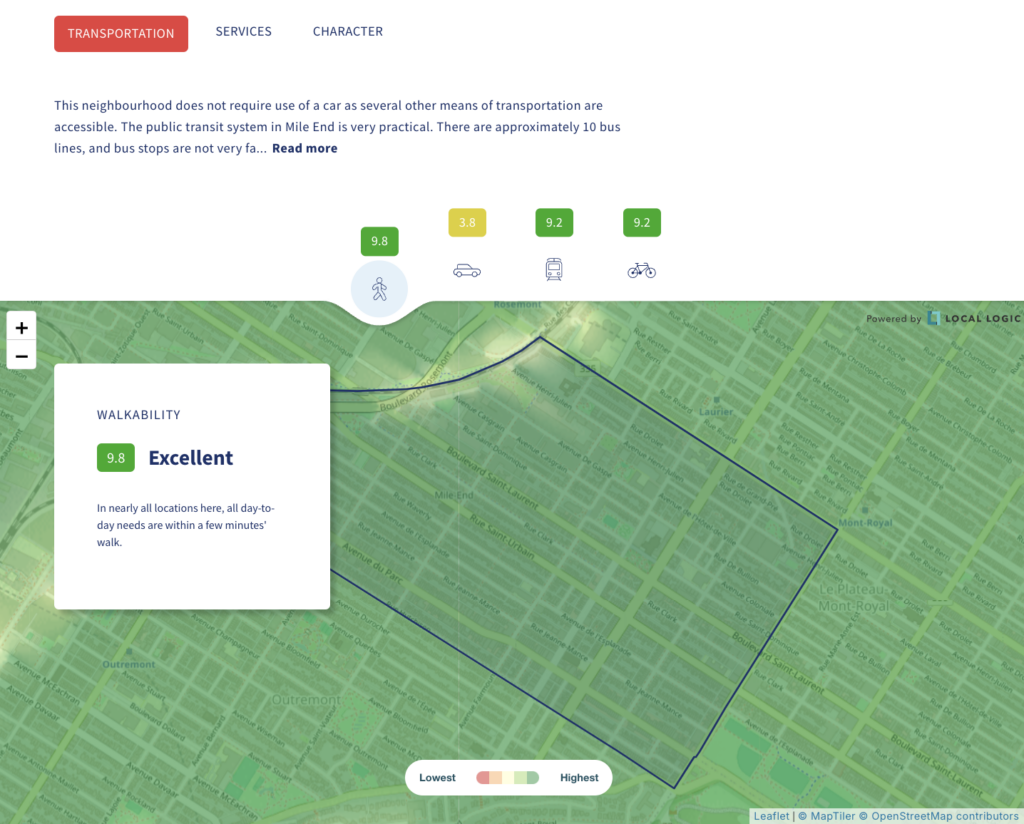
Task: Select the cycling score icon
Action: (x=641, y=270)
